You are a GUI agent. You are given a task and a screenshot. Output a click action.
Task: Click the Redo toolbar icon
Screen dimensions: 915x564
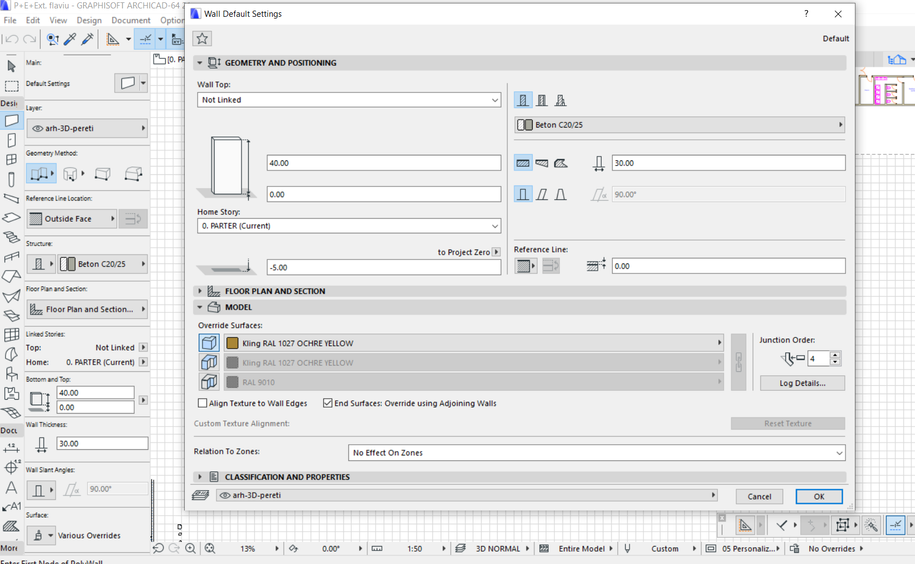(x=29, y=39)
